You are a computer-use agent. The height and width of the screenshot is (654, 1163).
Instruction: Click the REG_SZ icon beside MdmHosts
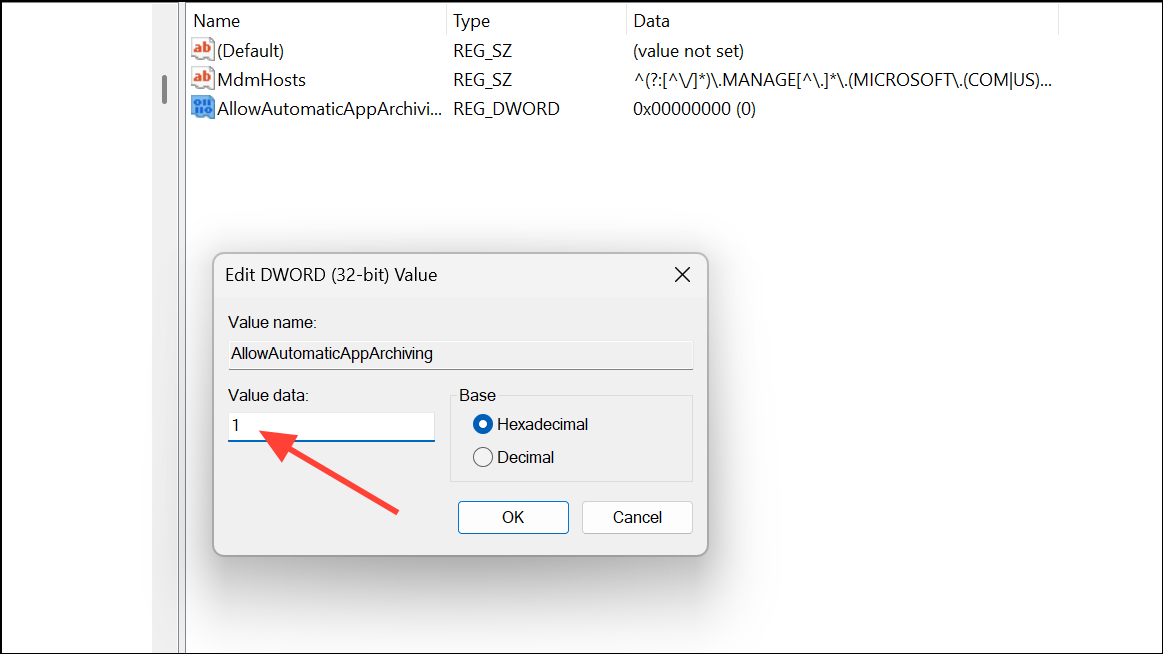pos(203,79)
